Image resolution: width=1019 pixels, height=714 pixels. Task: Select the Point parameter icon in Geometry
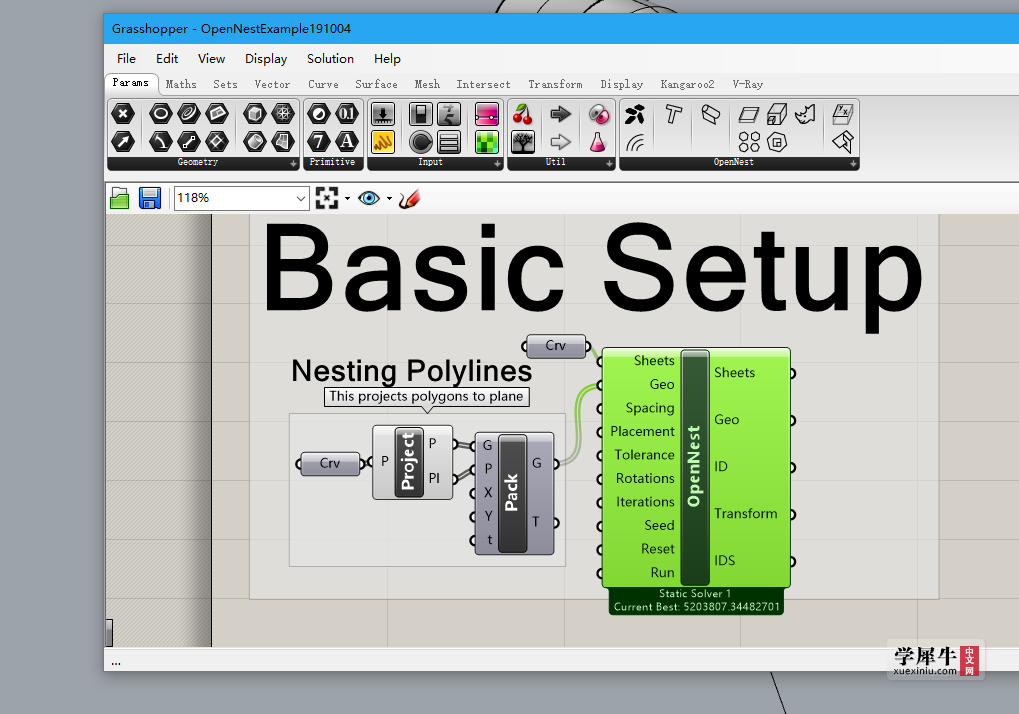tap(123, 114)
